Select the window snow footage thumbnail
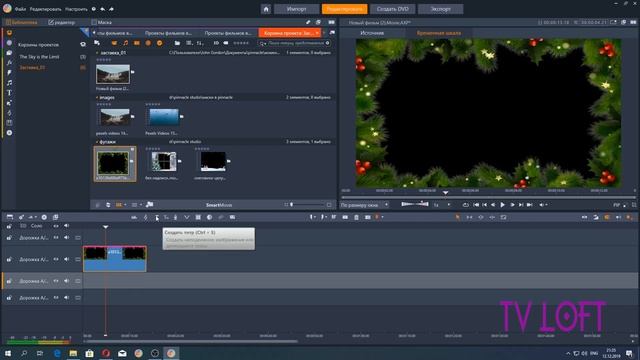This screenshot has width=640, height=360. 164,162
